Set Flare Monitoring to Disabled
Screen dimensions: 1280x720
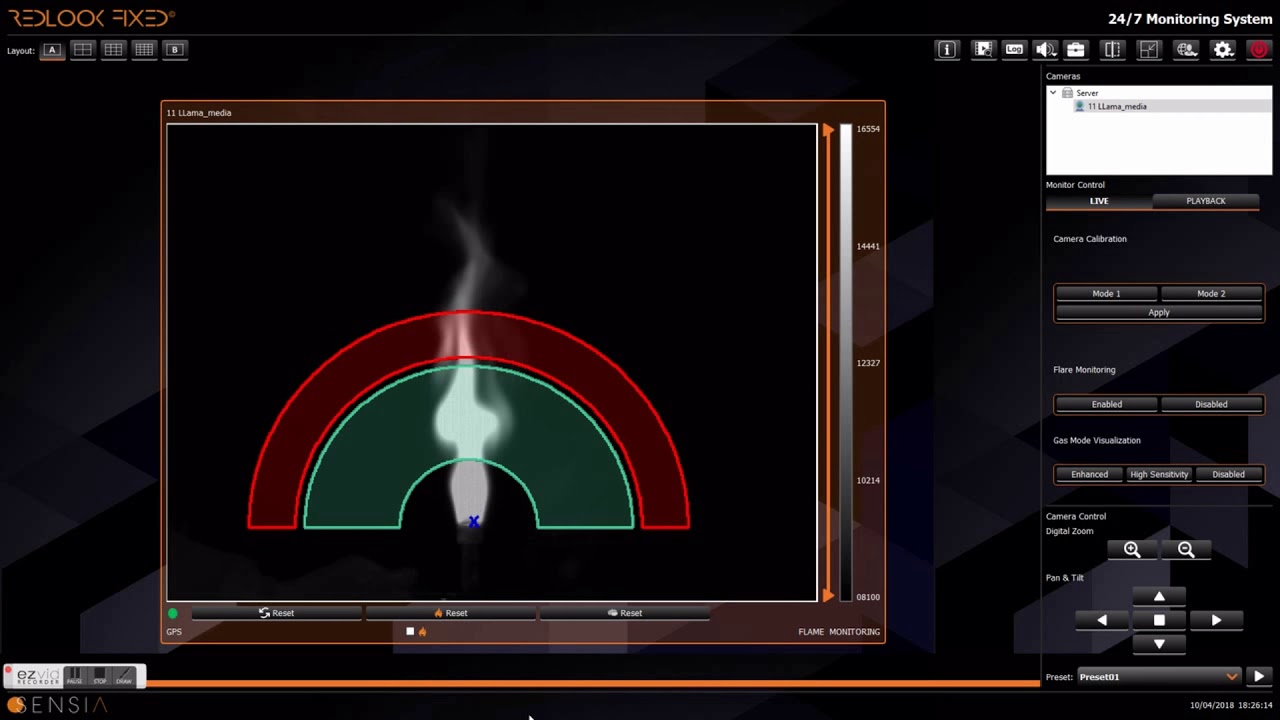pyautogui.click(x=1211, y=405)
